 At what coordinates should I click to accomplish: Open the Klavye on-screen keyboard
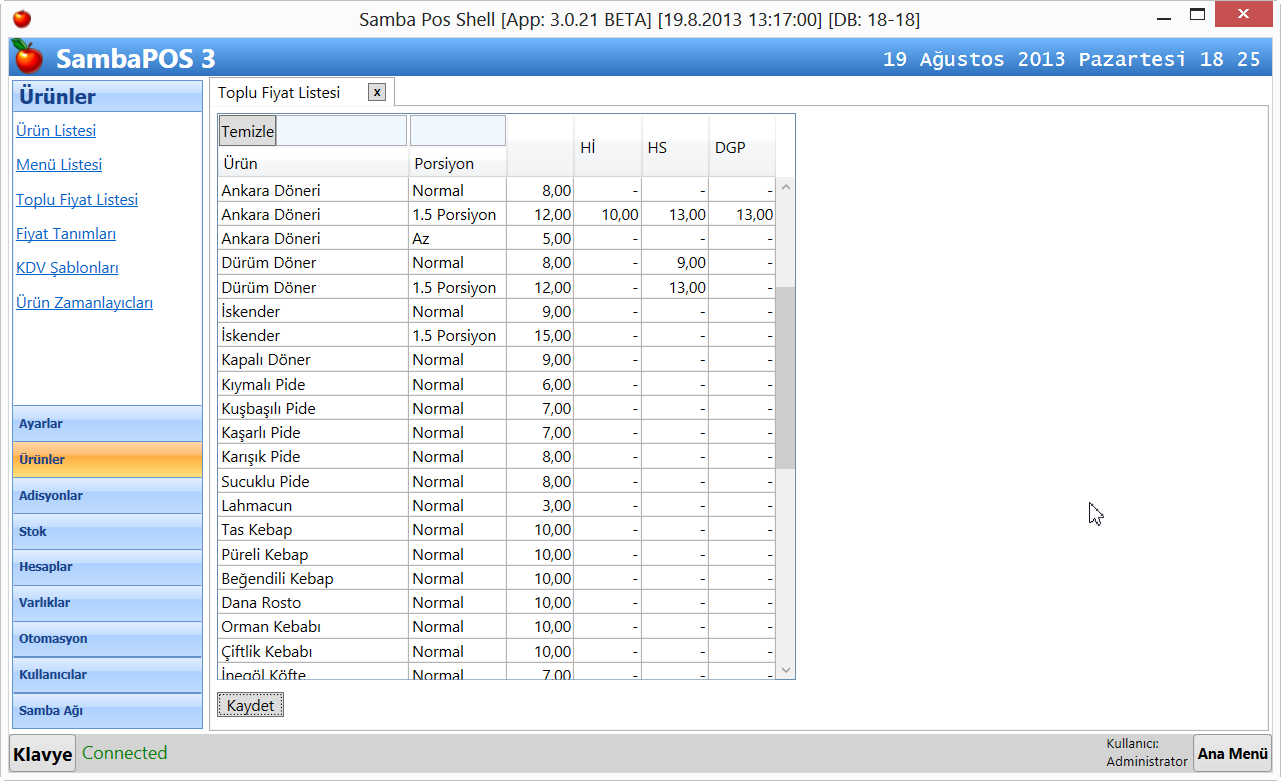click(43, 754)
